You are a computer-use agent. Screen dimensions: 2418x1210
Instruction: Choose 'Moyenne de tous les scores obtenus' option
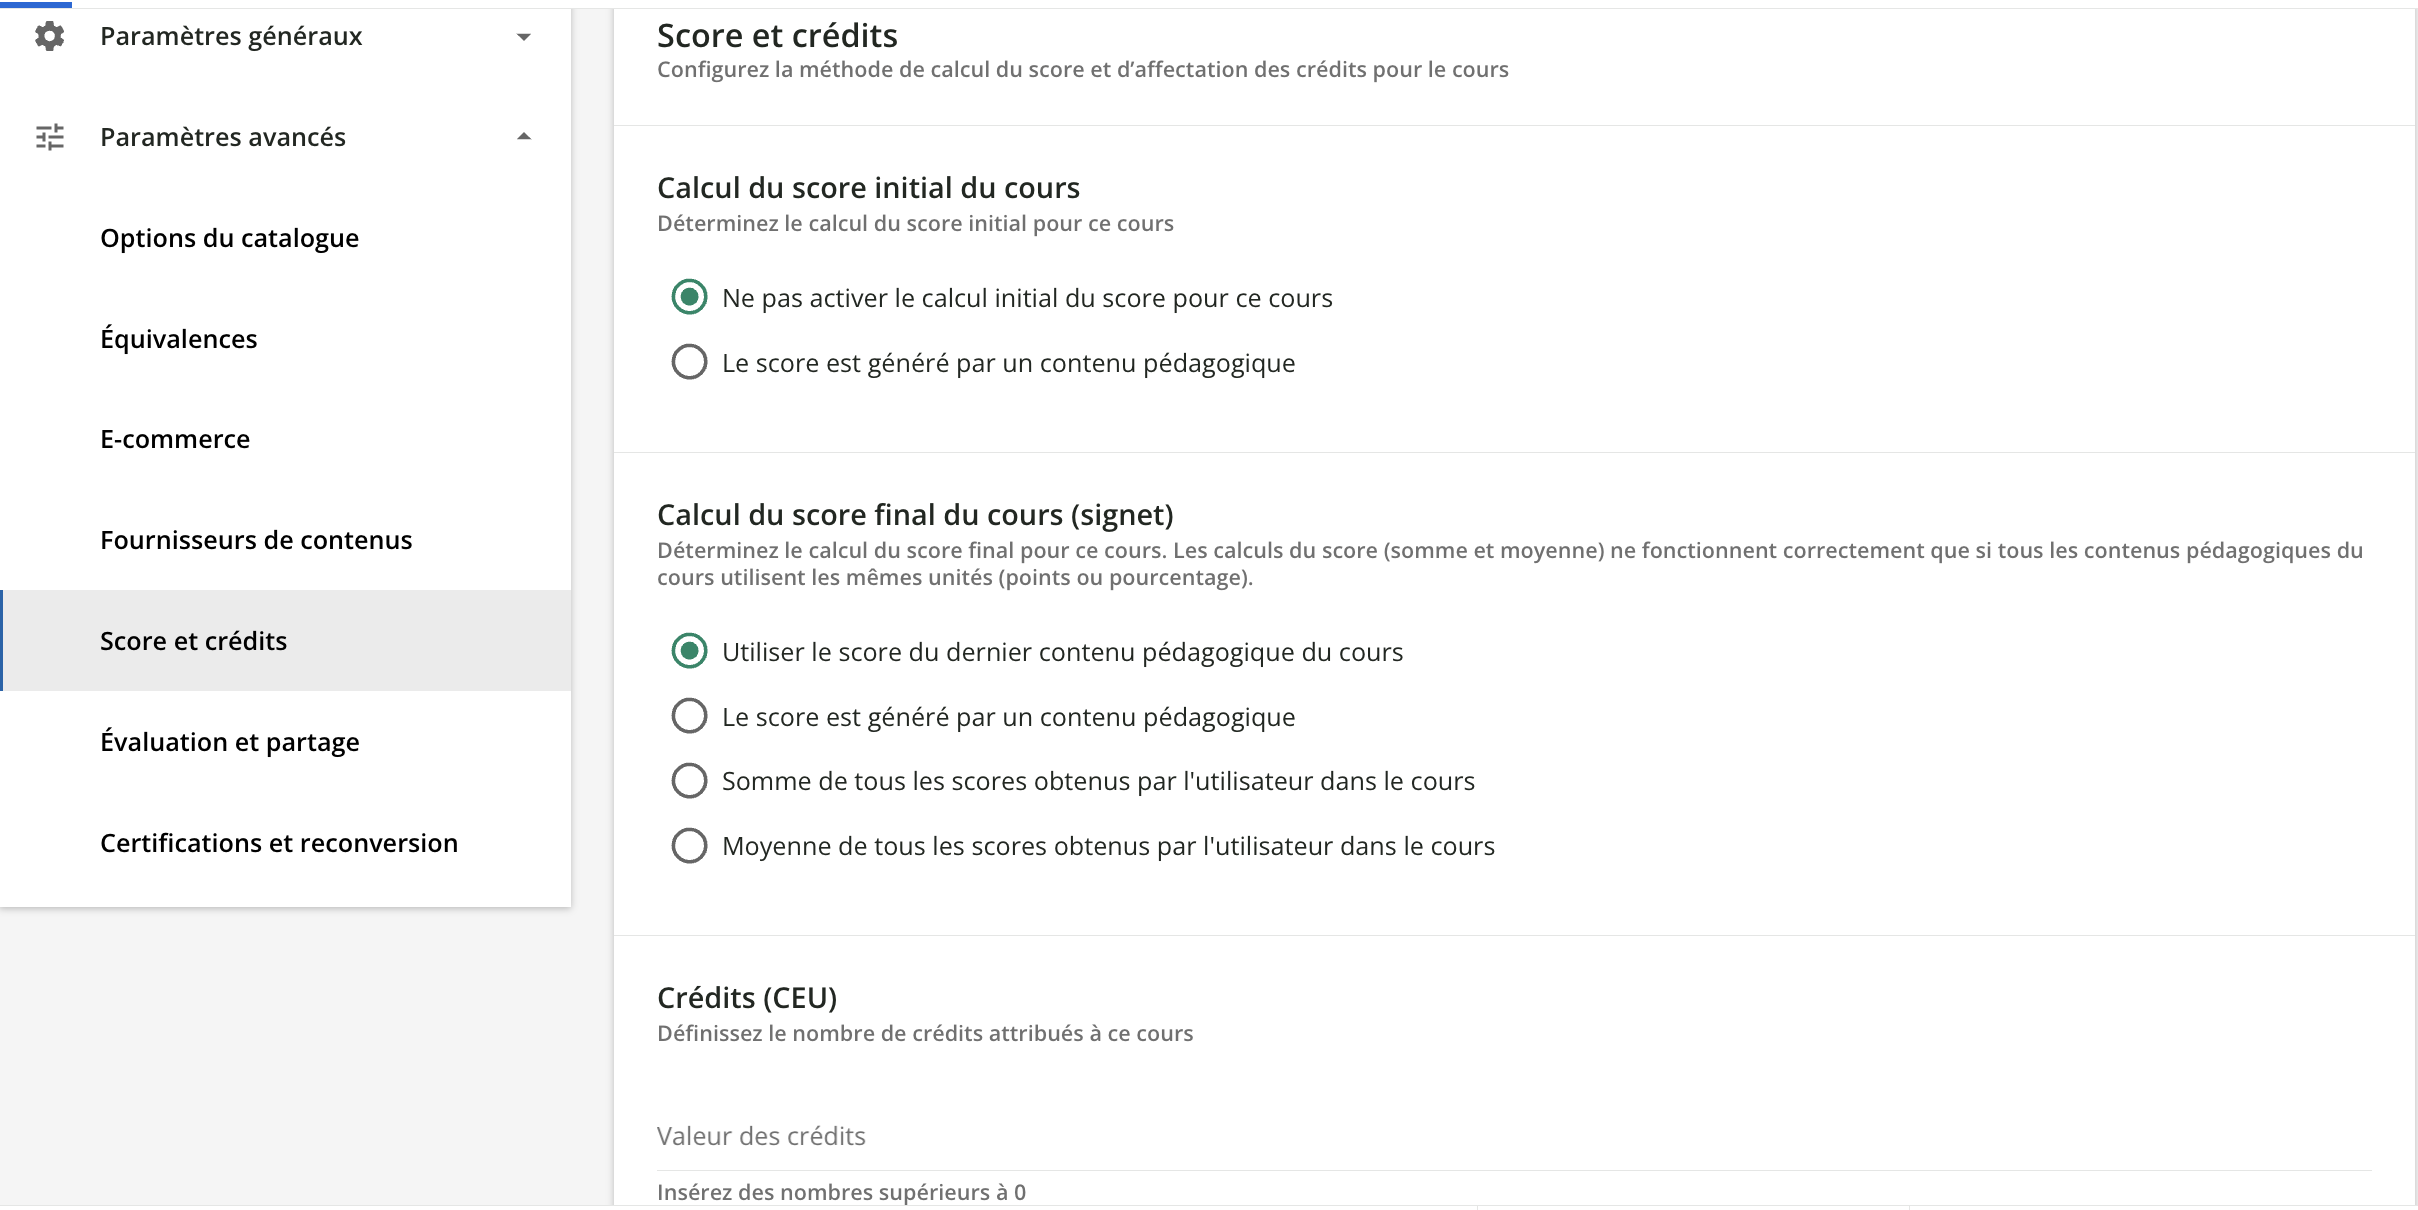pyautogui.click(x=689, y=845)
